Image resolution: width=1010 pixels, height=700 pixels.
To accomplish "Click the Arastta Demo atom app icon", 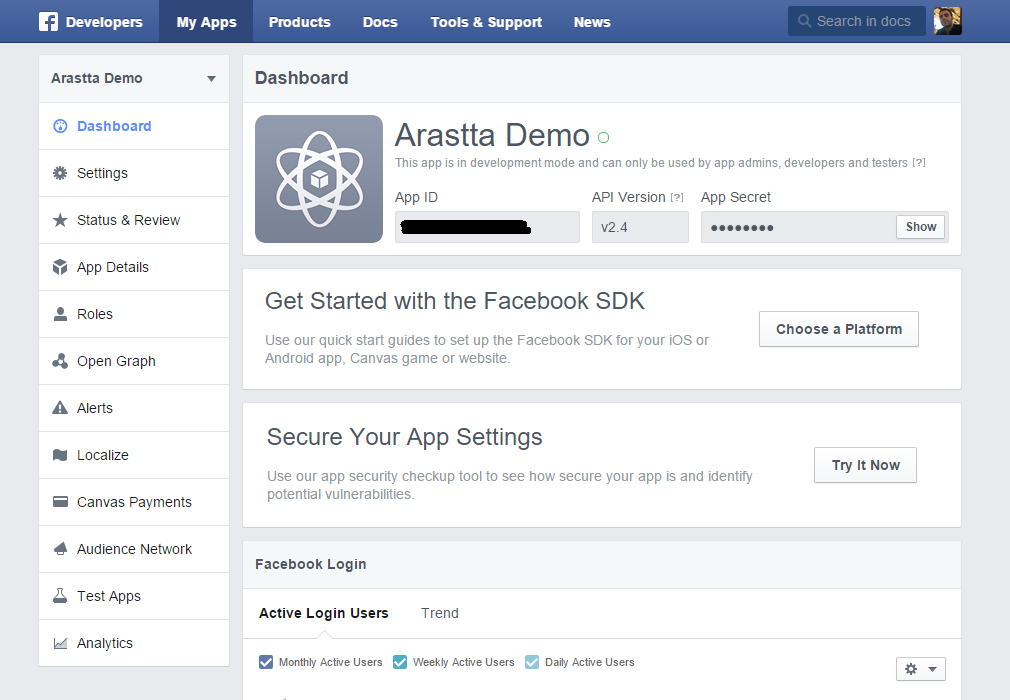I will pyautogui.click(x=319, y=179).
